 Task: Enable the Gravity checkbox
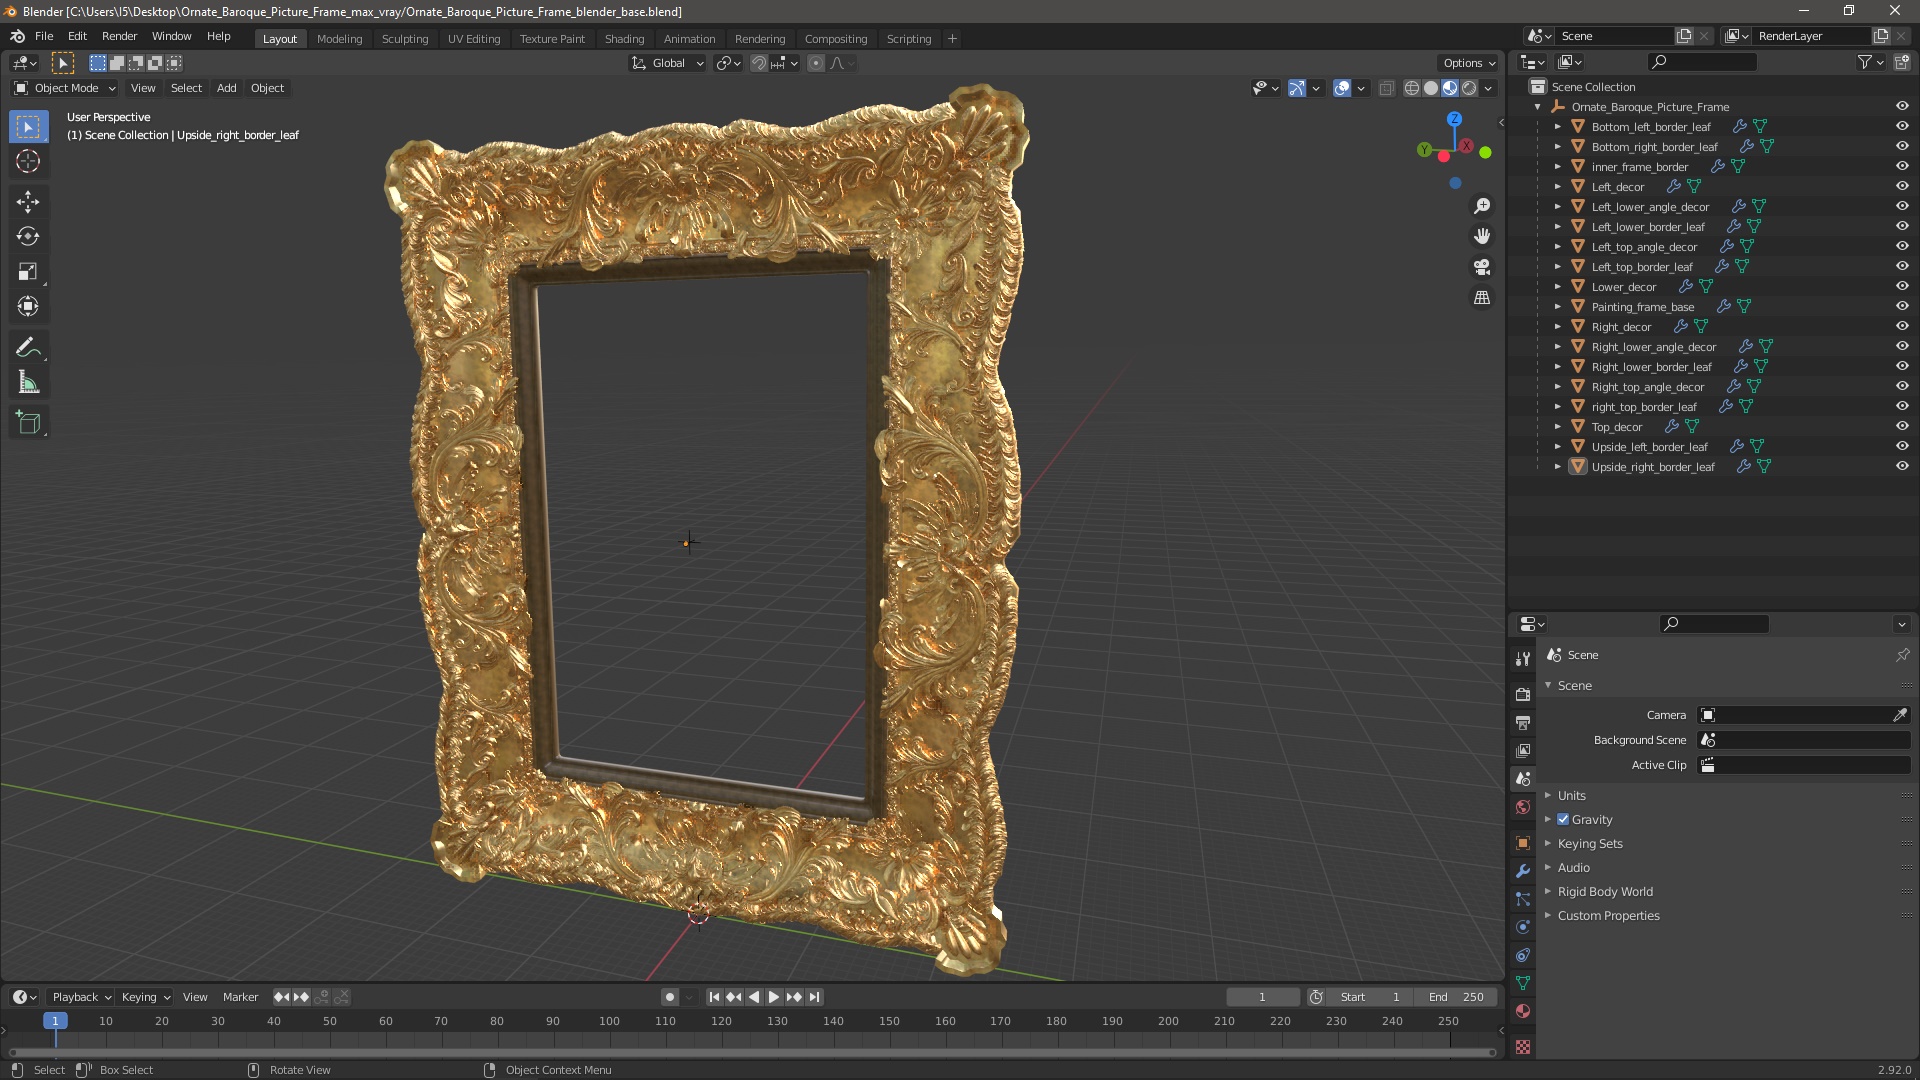point(1563,819)
